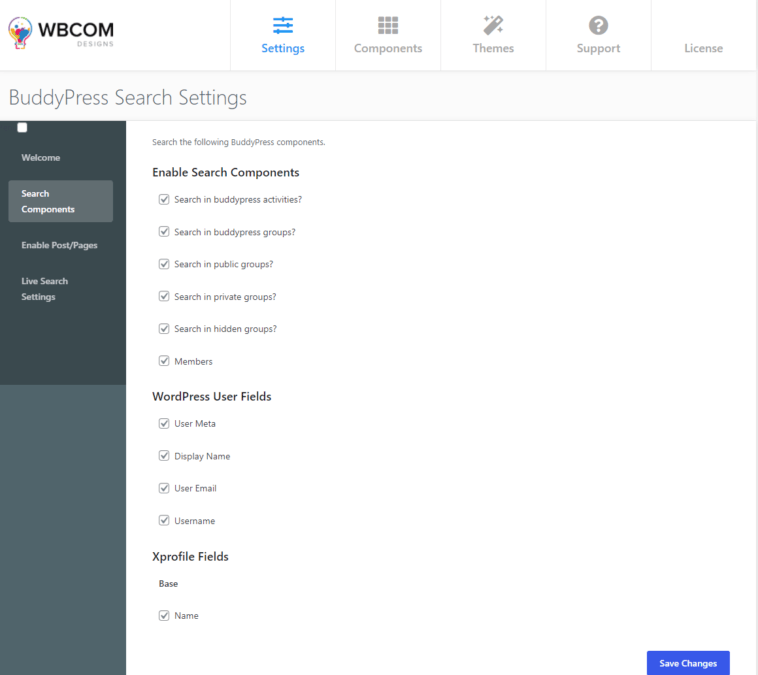The width and height of the screenshot is (758, 675).
Task: Click the Settings sliders icon
Action: click(283, 25)
